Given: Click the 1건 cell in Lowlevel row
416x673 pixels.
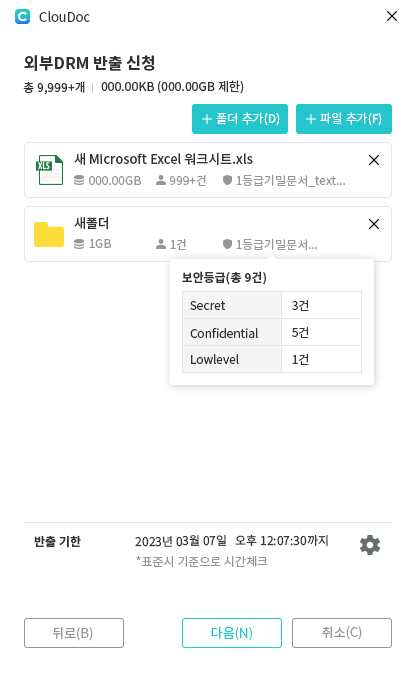Looking at the screenshot, I should coord(321,359).
